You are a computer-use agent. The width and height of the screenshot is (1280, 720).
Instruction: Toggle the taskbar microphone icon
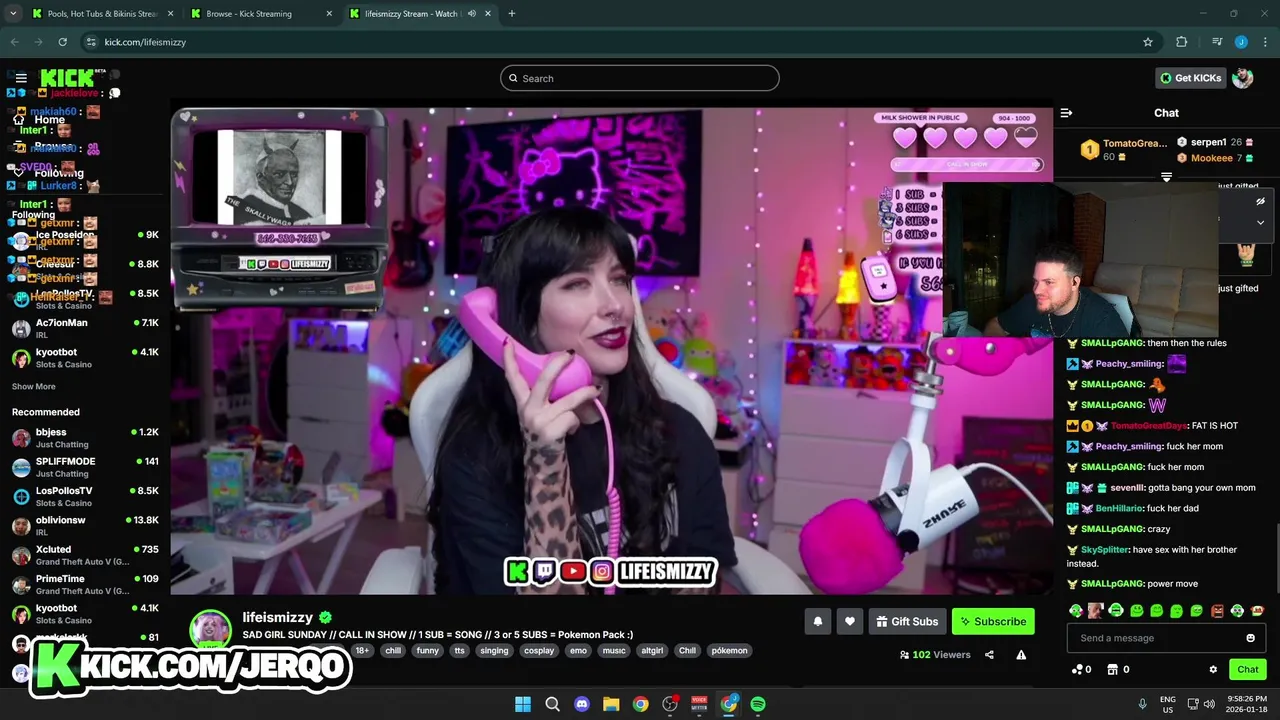pyautogui.click(x=1142, y=704)
